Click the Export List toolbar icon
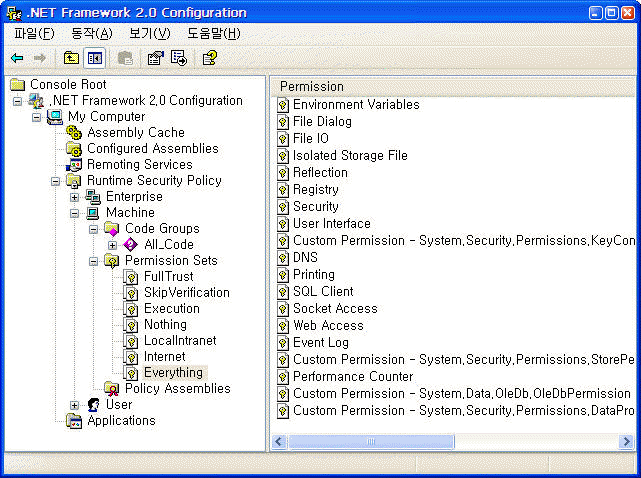 point(179,58)
